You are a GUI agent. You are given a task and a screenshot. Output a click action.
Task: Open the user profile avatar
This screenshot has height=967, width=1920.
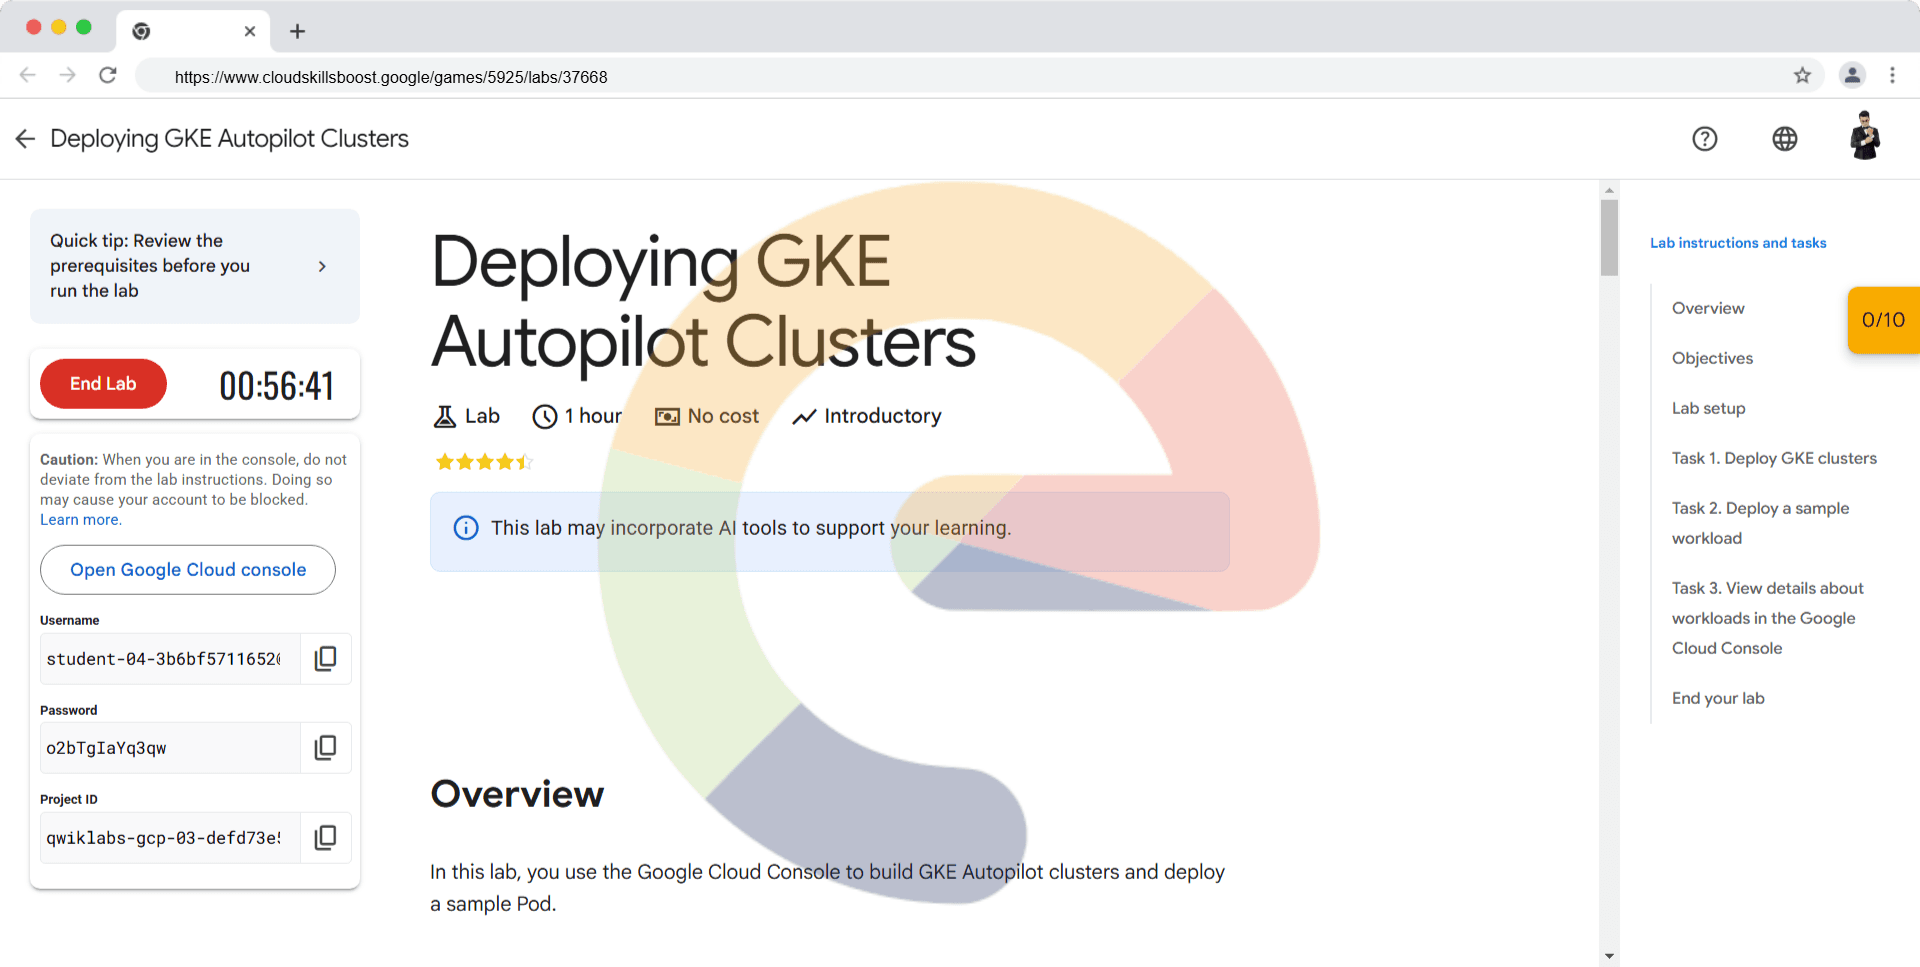click(1864, 137)
